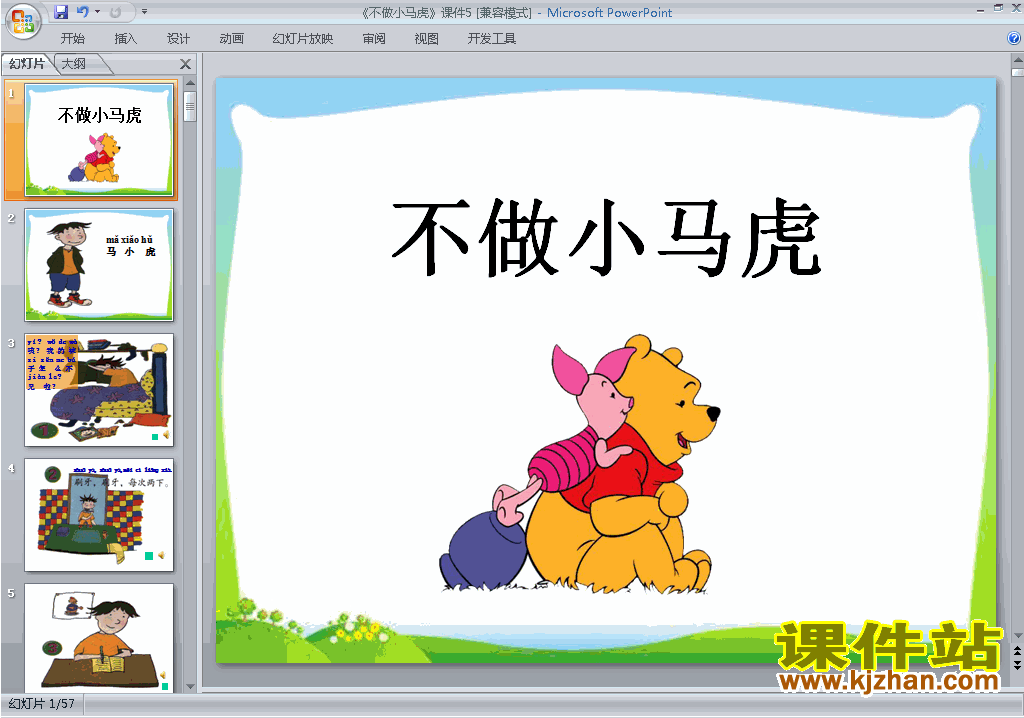Open the 动画 ribbon tab

click(x=232, y=39)
